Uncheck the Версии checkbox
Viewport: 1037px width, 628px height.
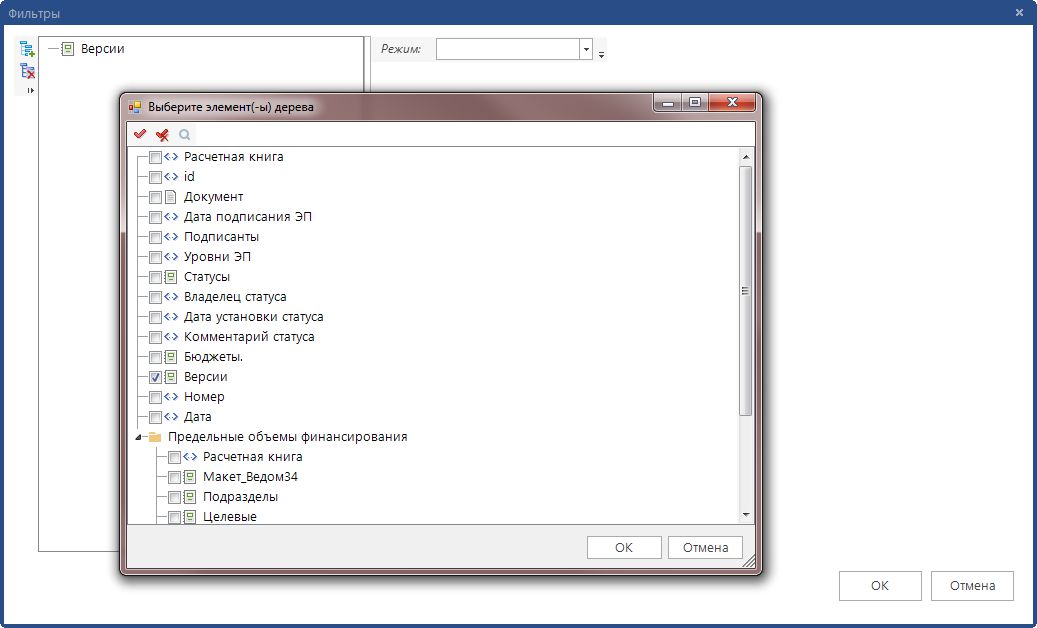click(x=155, y=377)
